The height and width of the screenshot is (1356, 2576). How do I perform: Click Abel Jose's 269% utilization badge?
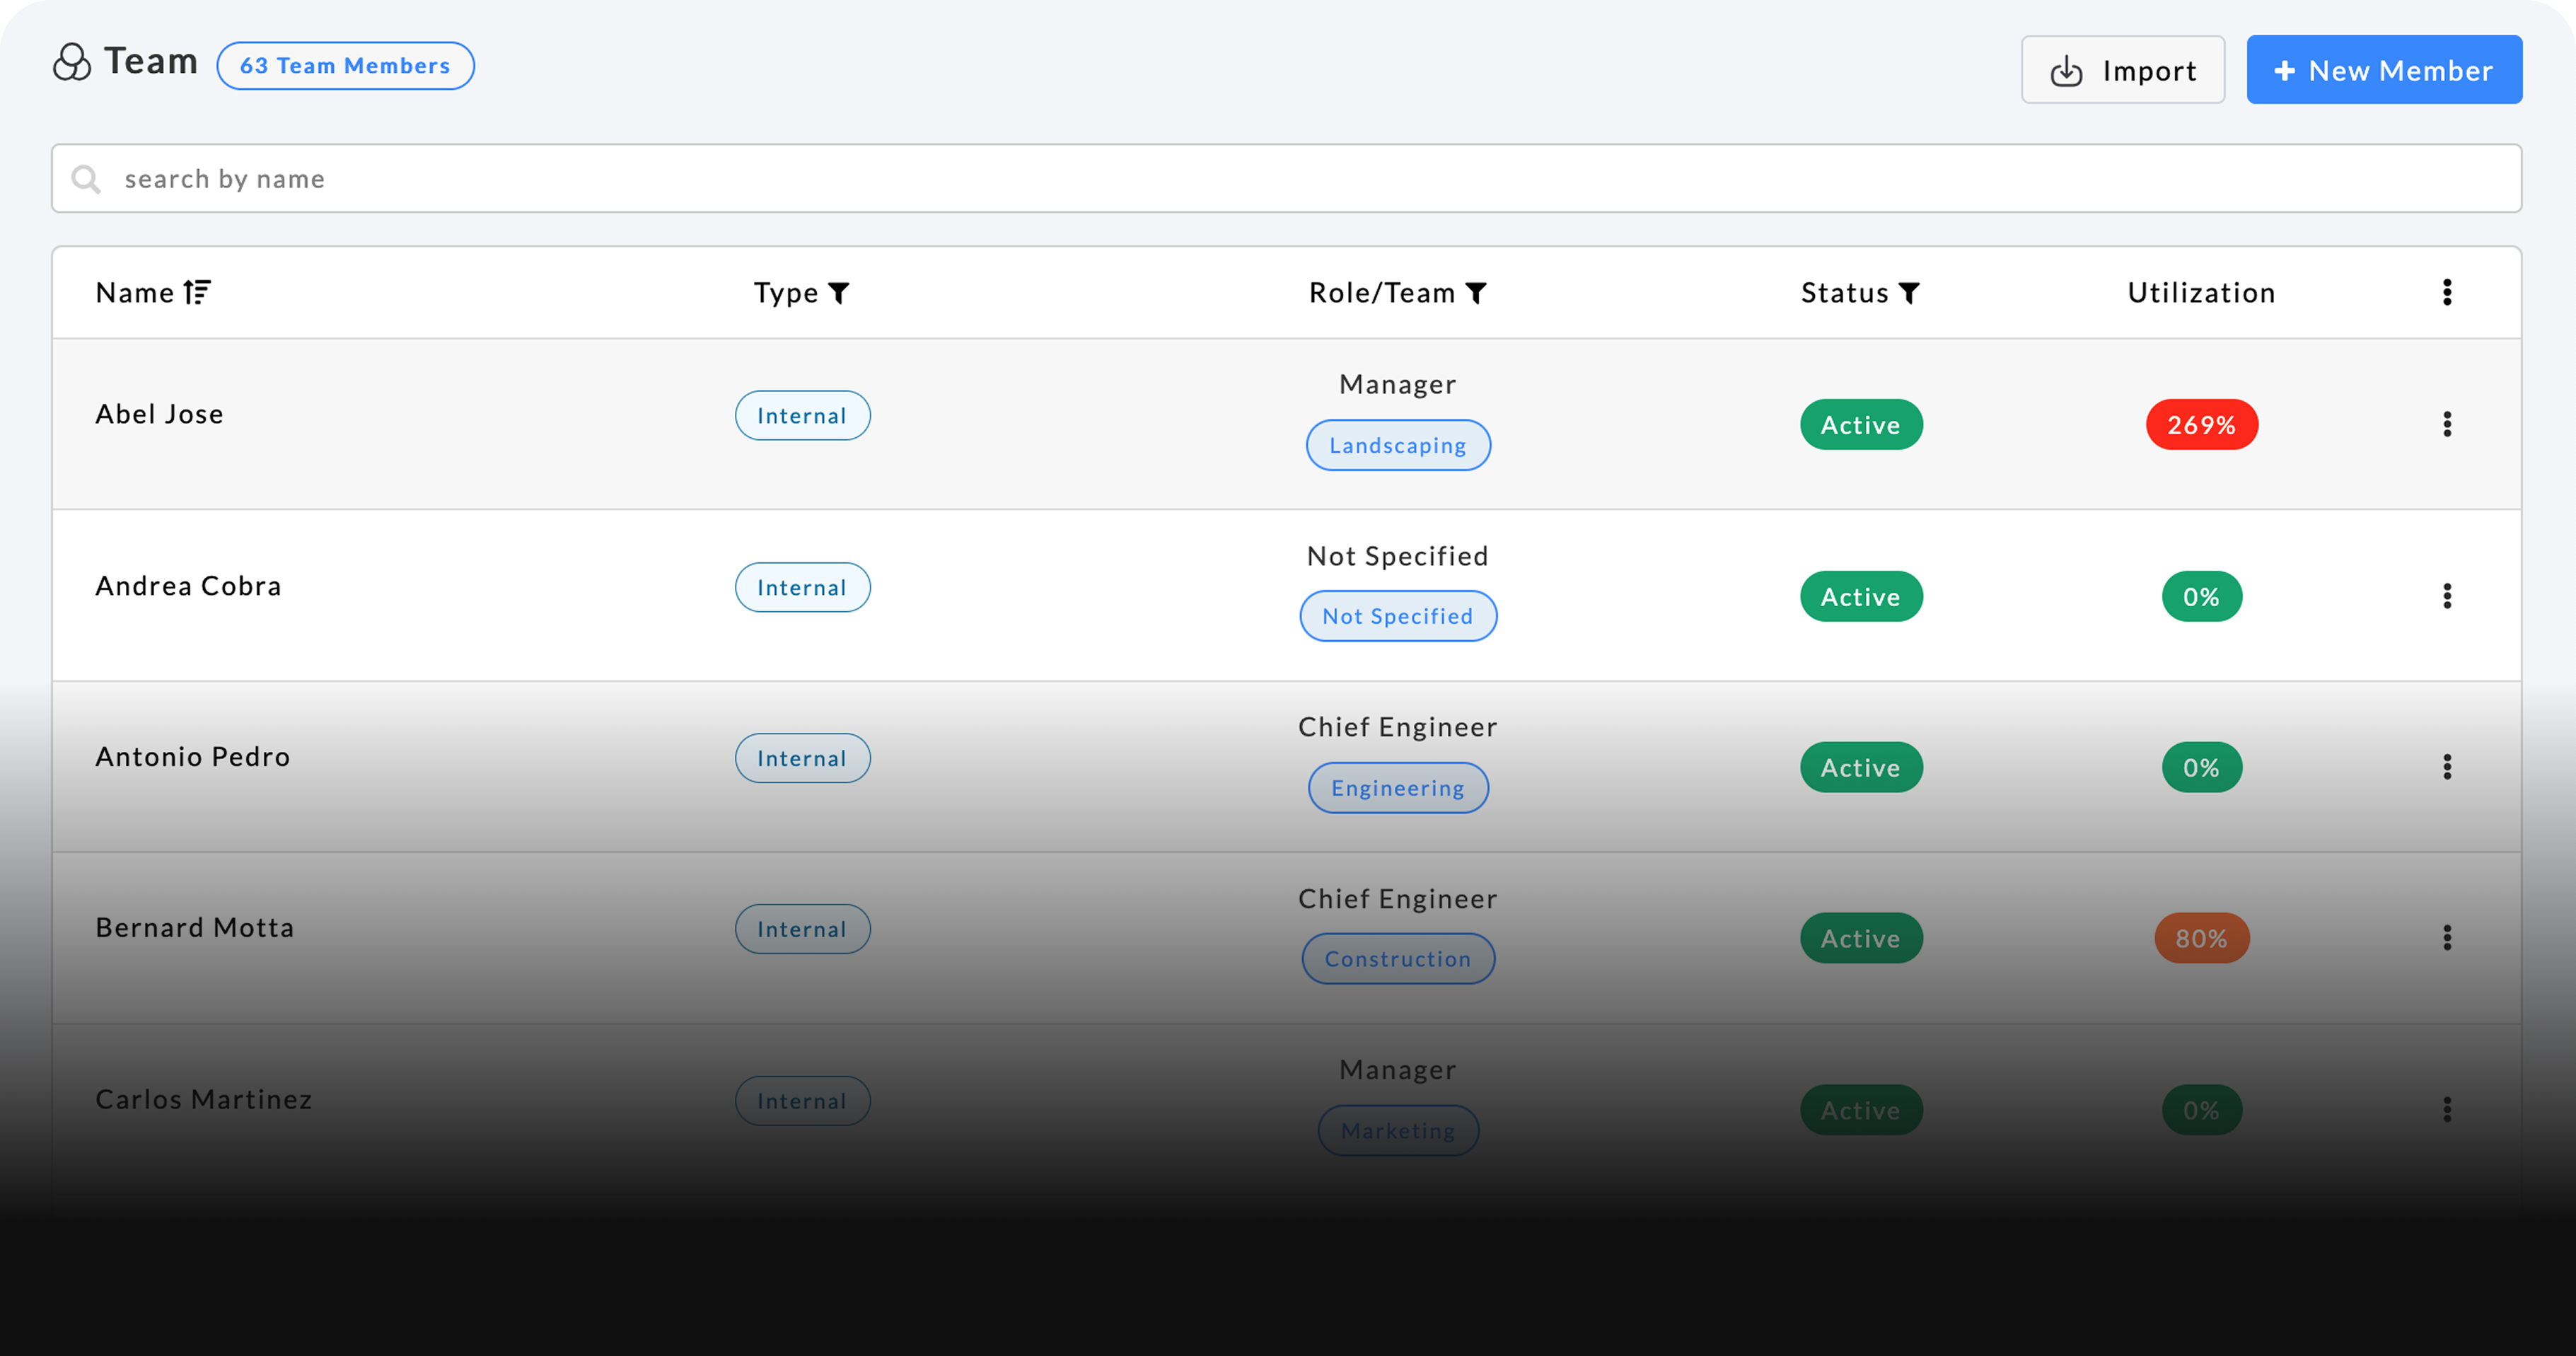click(x=2201, y=425)
